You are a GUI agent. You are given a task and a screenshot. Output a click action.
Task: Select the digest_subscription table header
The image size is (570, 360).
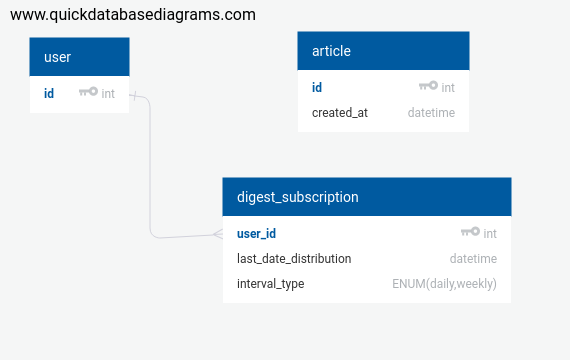pos(367,197)
